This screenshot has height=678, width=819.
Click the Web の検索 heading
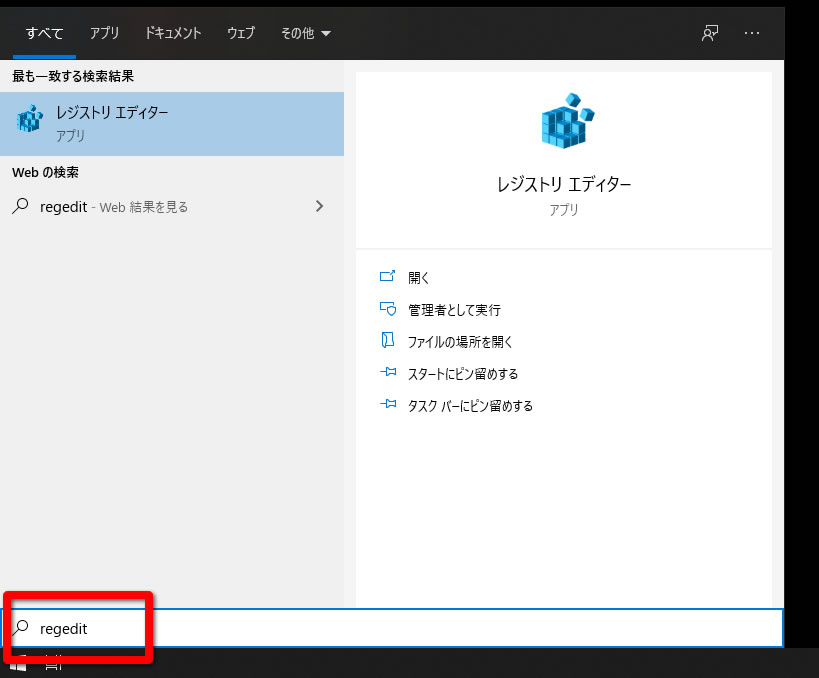coord(45,172)
